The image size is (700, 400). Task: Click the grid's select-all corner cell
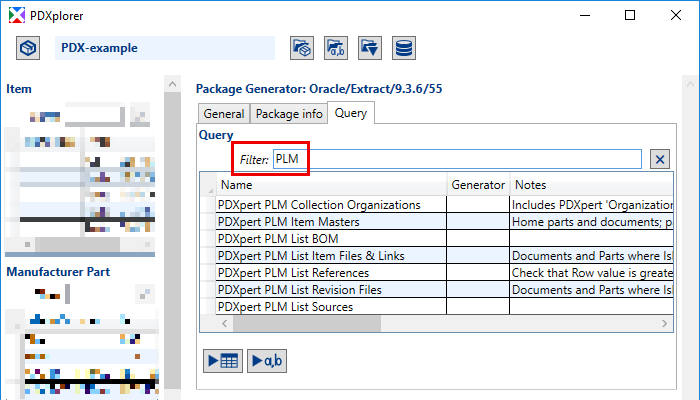(x=208, y=185)
